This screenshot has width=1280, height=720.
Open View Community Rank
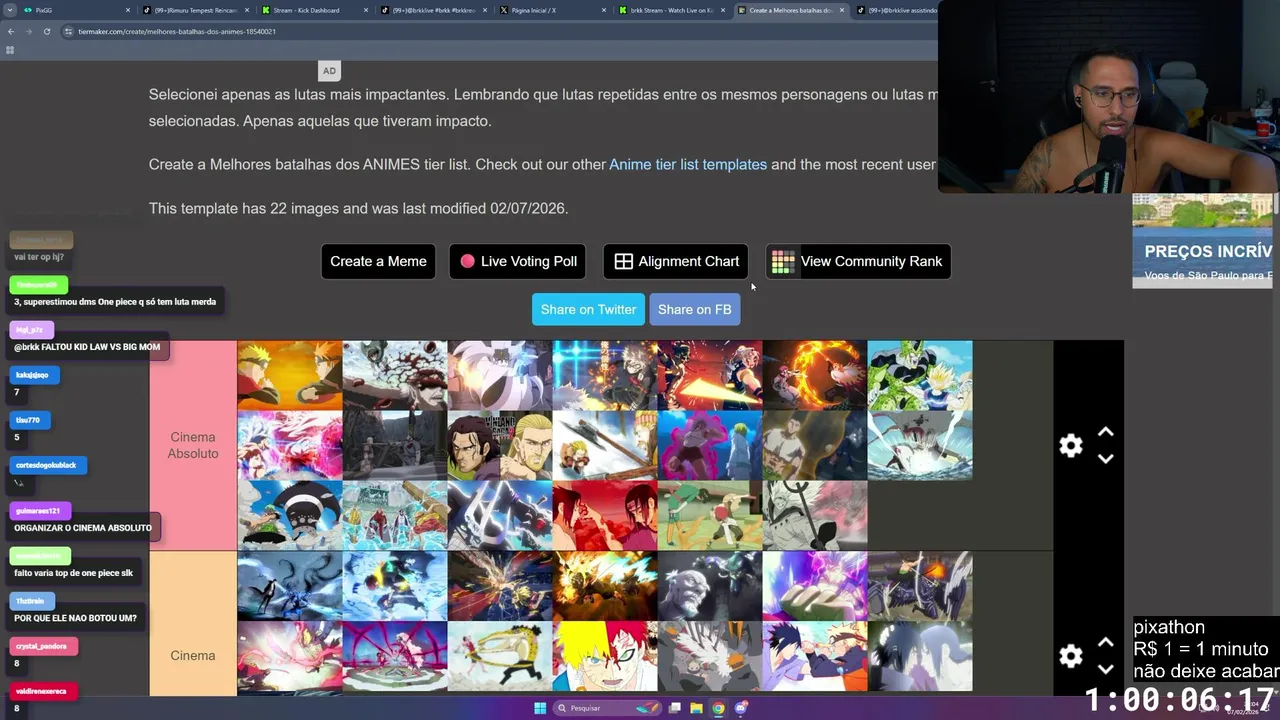coord(858,261)
